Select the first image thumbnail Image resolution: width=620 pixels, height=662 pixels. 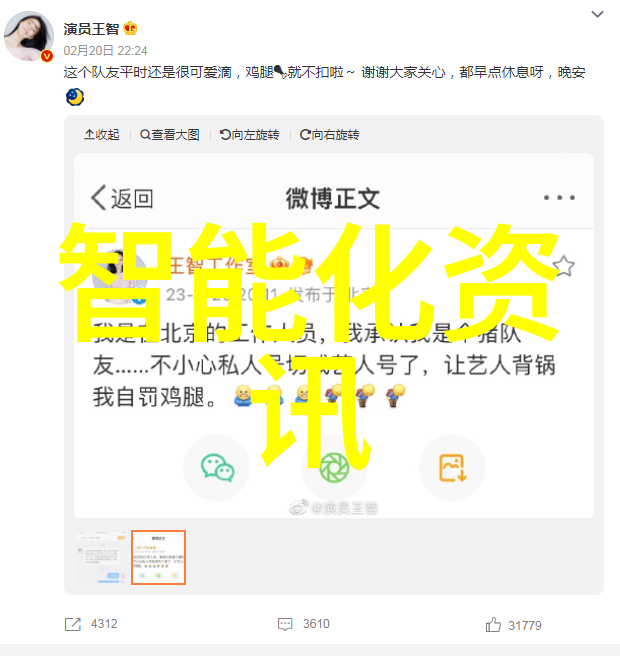pos(101,557)
